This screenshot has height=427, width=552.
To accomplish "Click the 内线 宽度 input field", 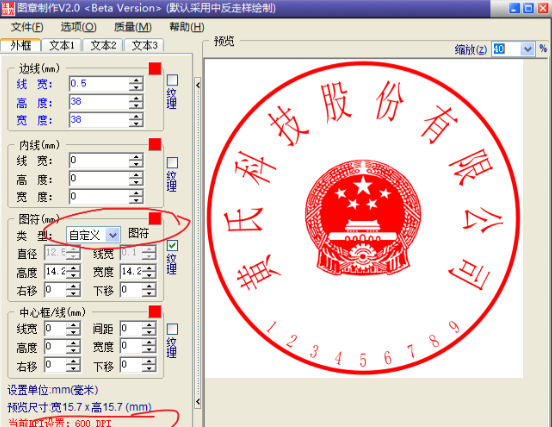I will coord(99,196).
